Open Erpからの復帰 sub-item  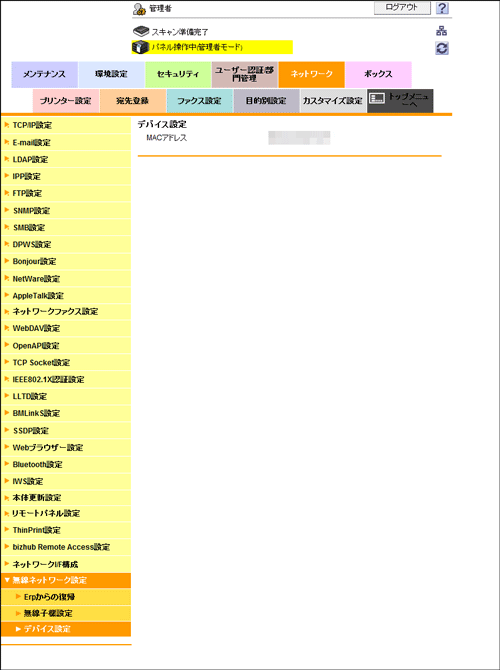click(x=66, y=597)
